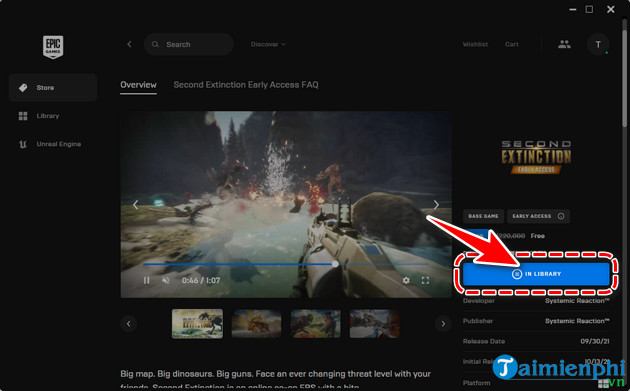
Task: Select the second thumbnail with orange dinosaur
Action: [256, 324]
